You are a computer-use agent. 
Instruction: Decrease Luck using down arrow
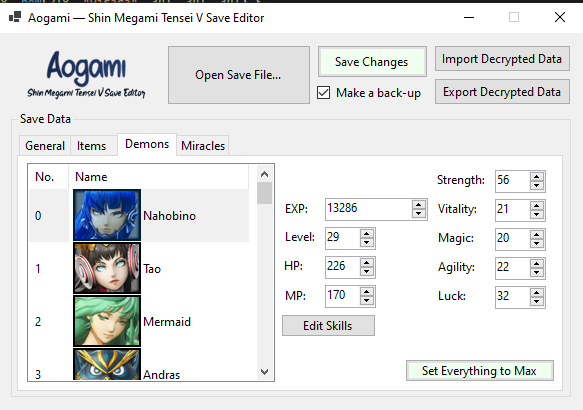[537, 301]
